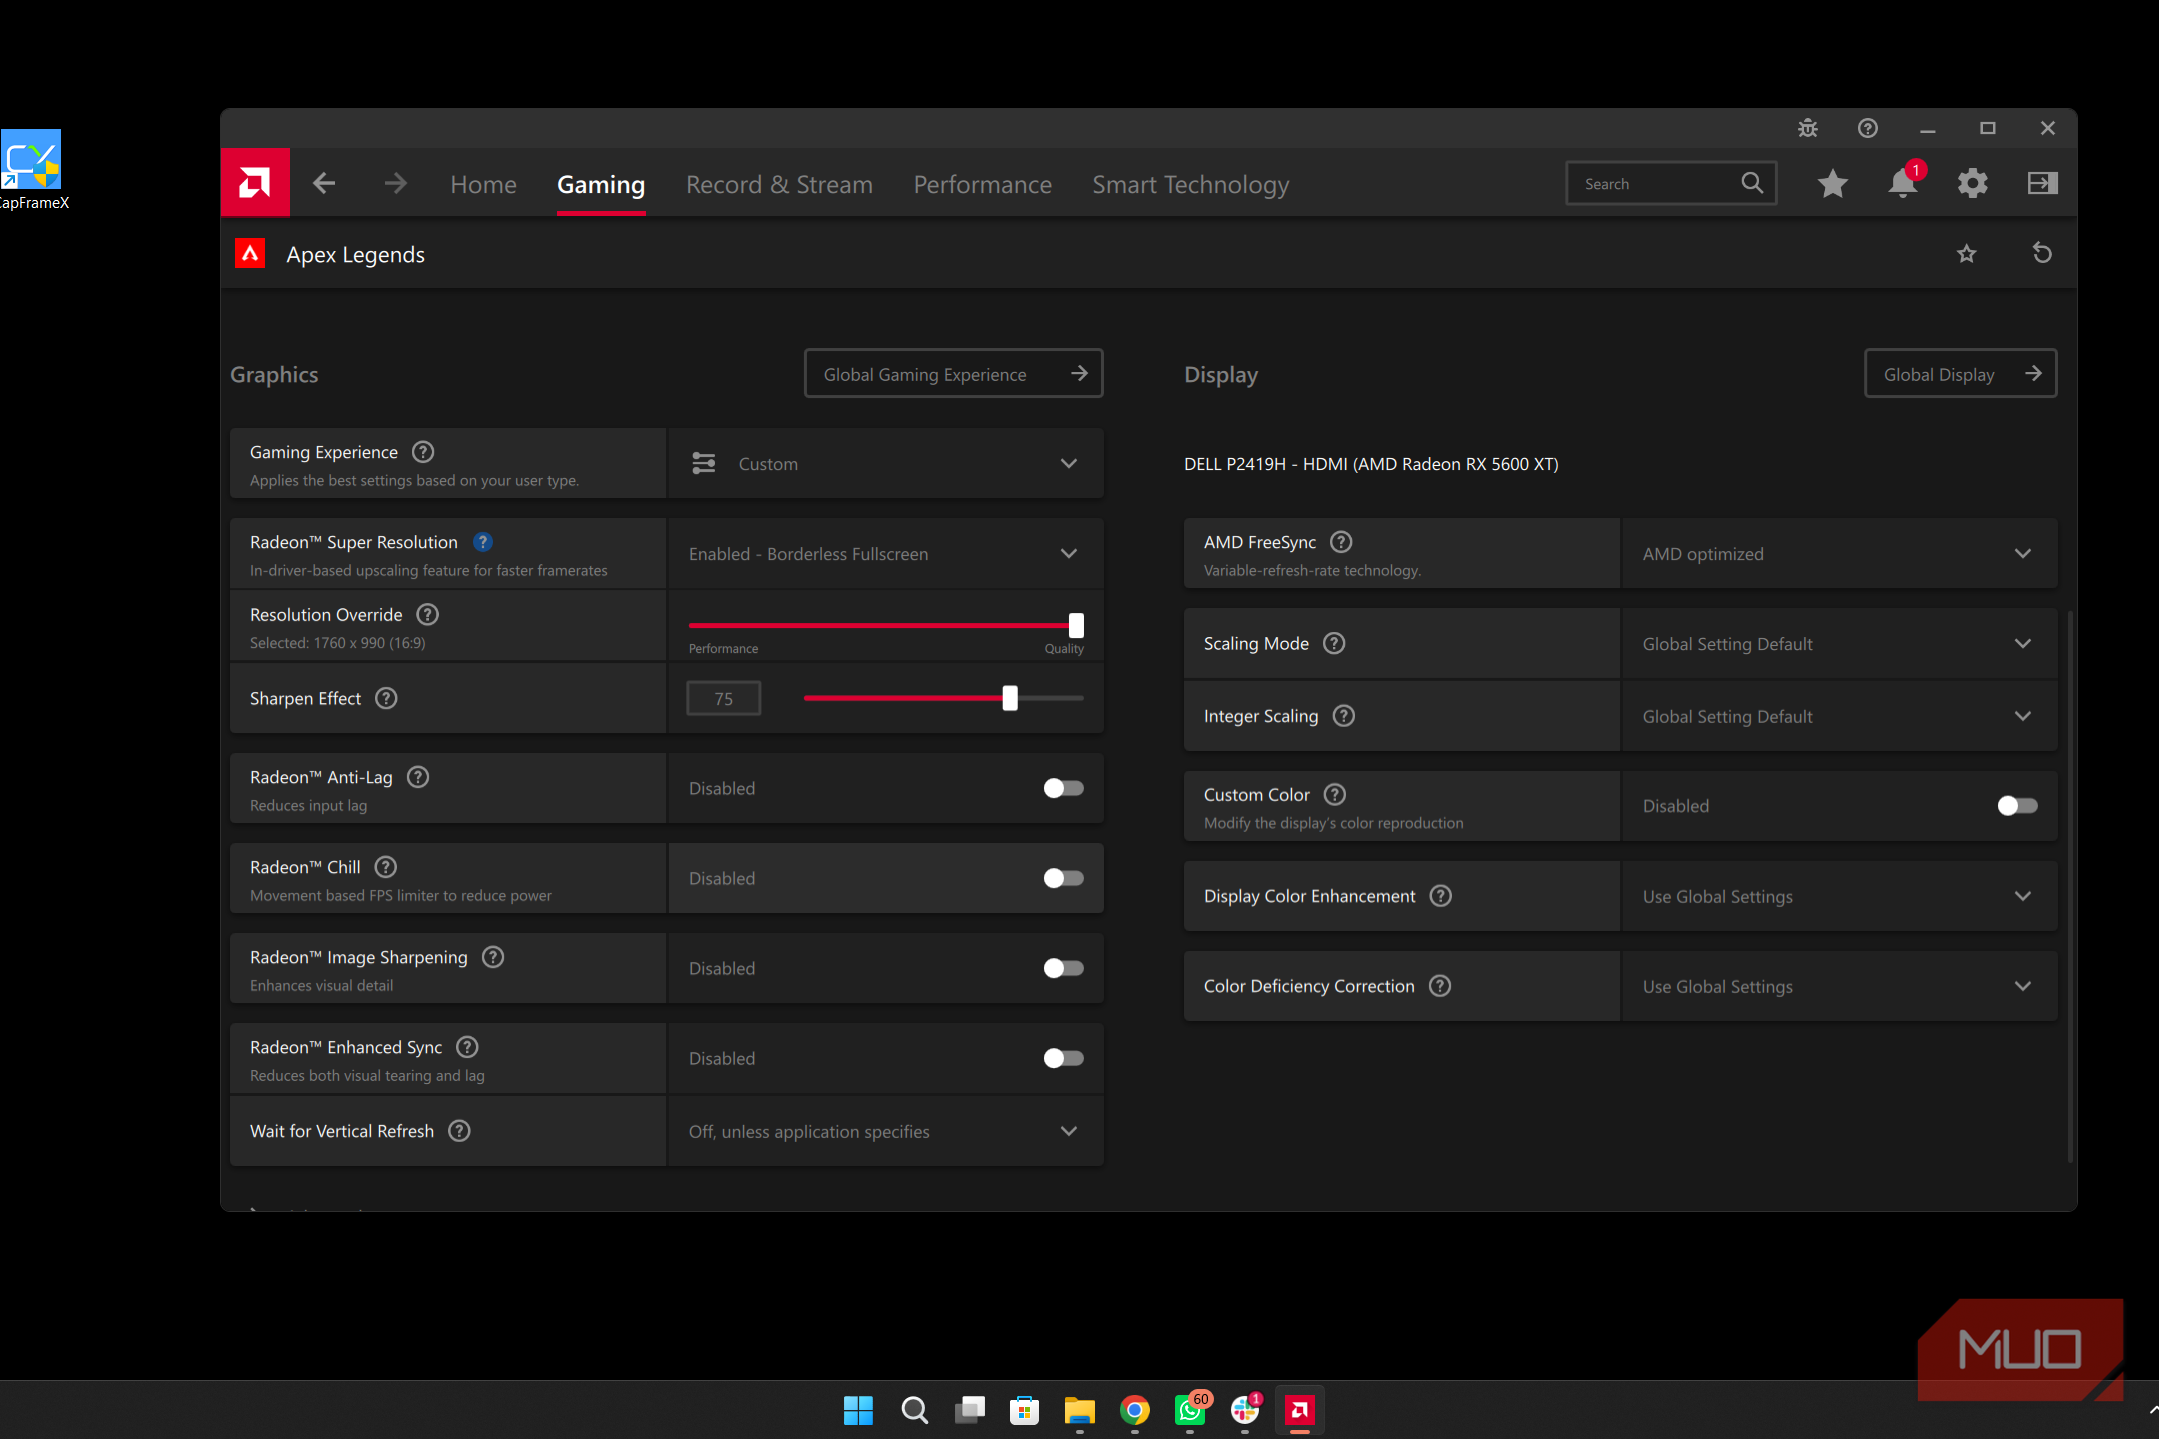
Task: Open AMD FreeSync AMD optimized dropdown
Action: pos(1840,553)
